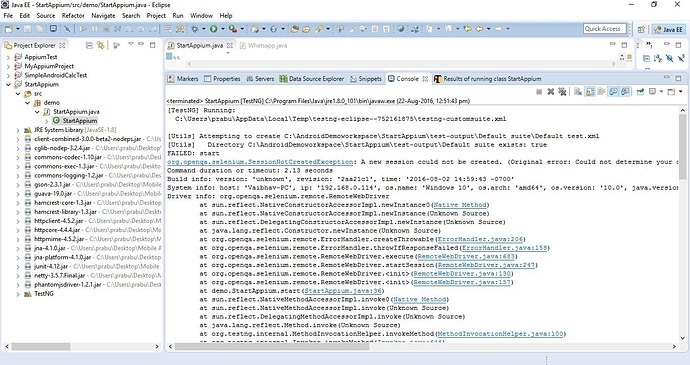Click the Open Perspective icon
The width and height of the screenshot is (690, 365).
tap(641, 29)
